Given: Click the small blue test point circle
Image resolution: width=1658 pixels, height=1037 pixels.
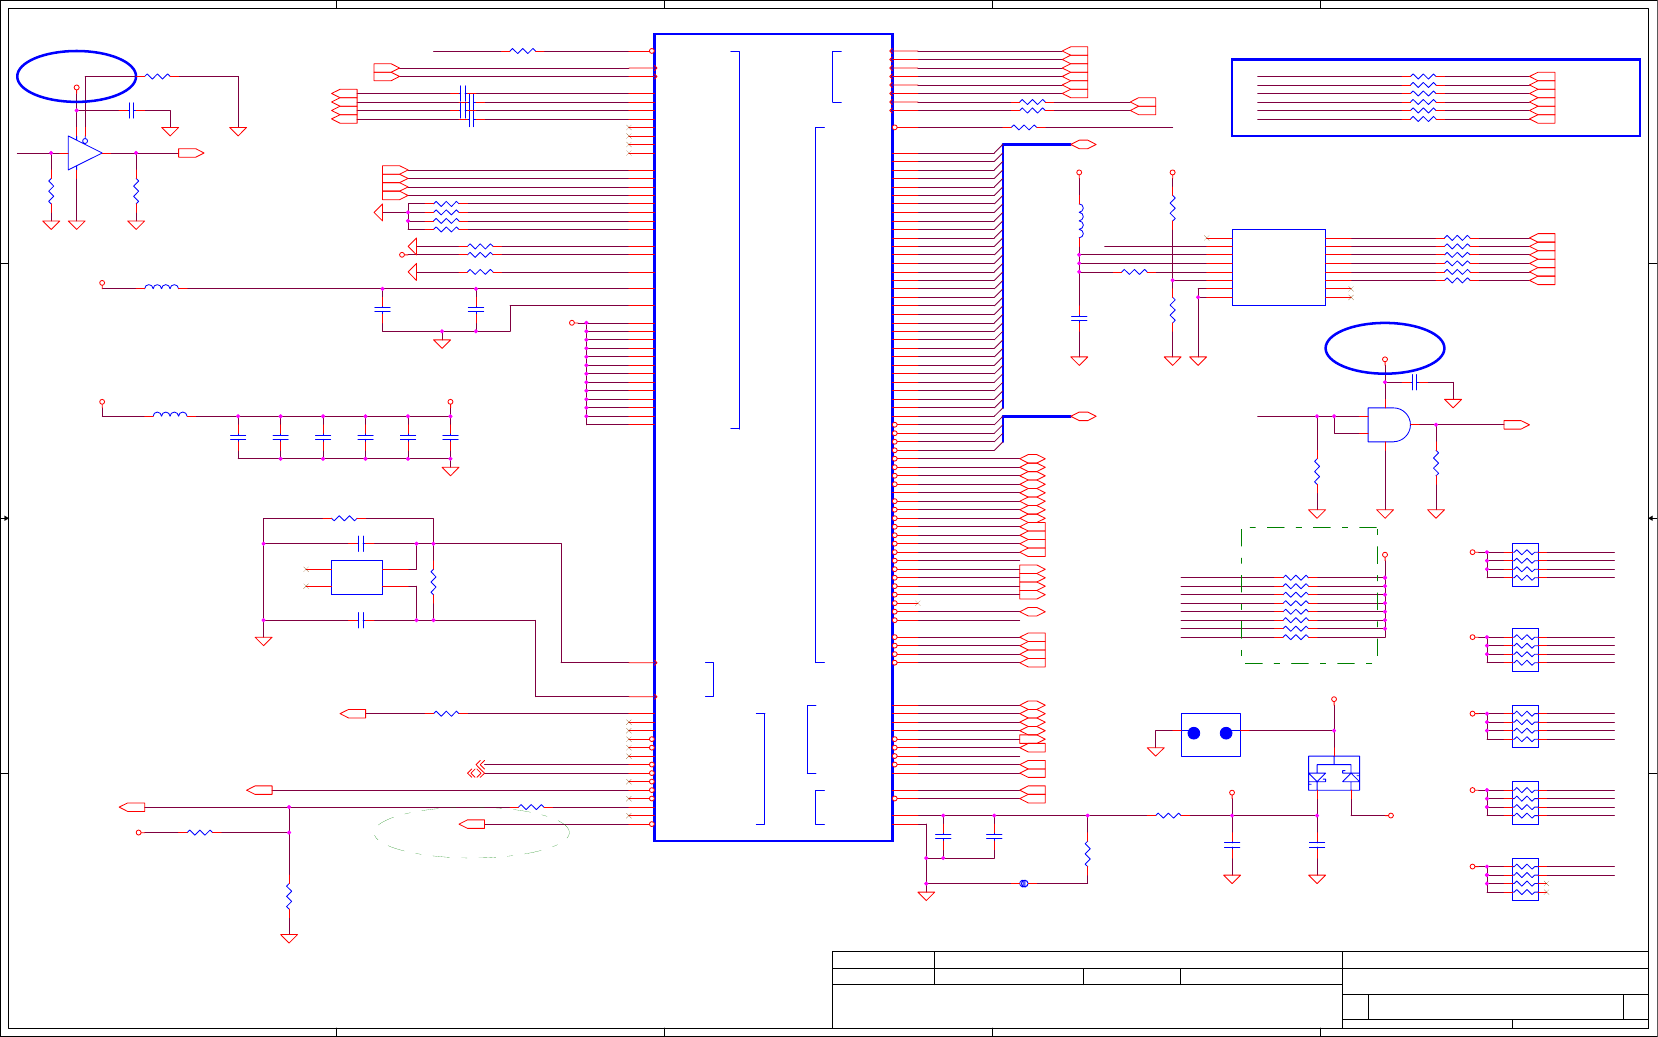Looking at the screenshot, I should click(1024, 884).
